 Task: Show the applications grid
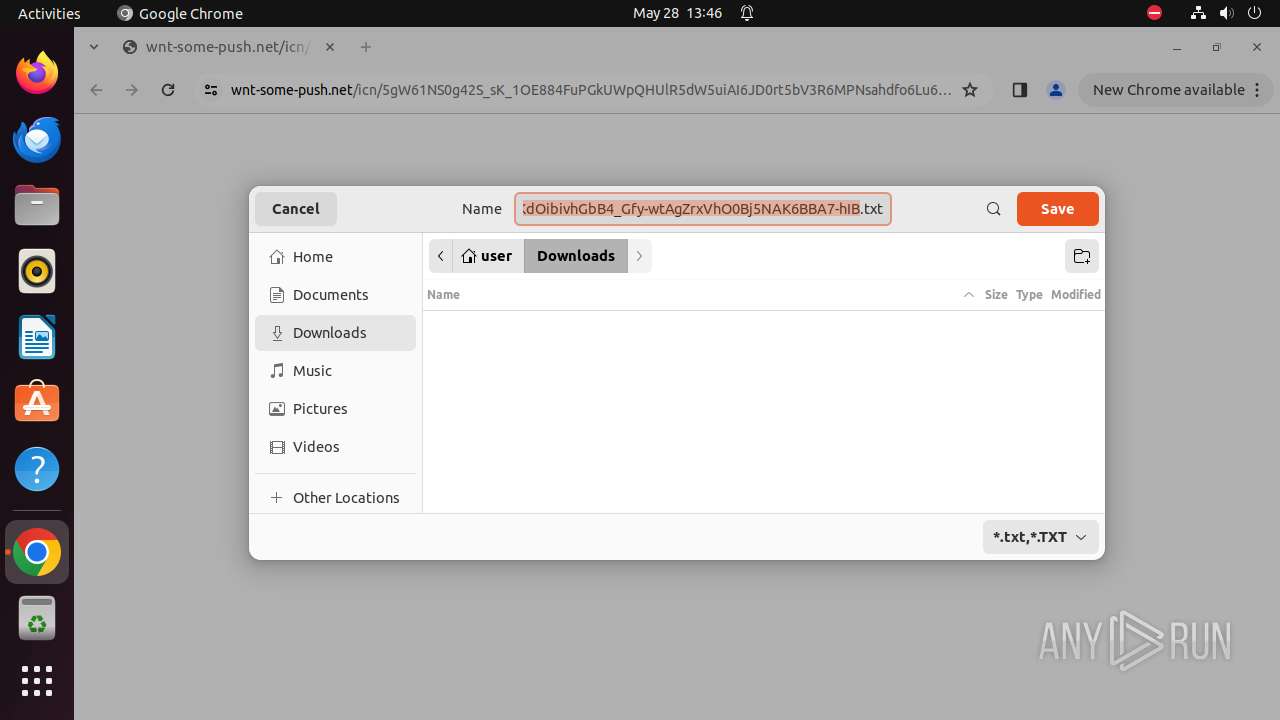point(37,681)
